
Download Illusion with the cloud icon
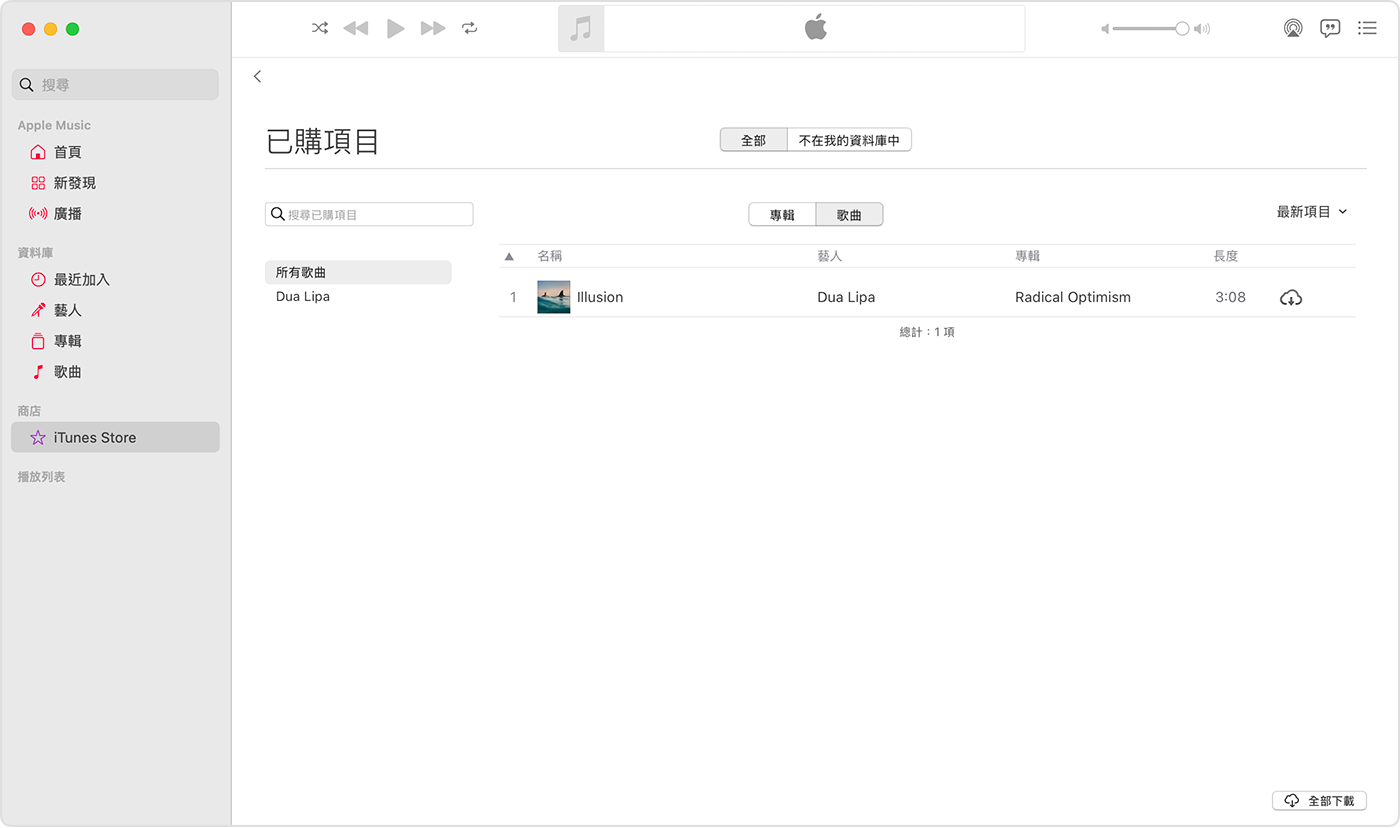(1291, 298)
